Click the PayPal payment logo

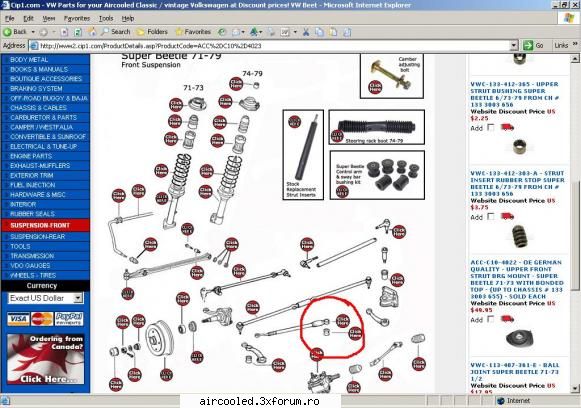click(x=69, y=318)
